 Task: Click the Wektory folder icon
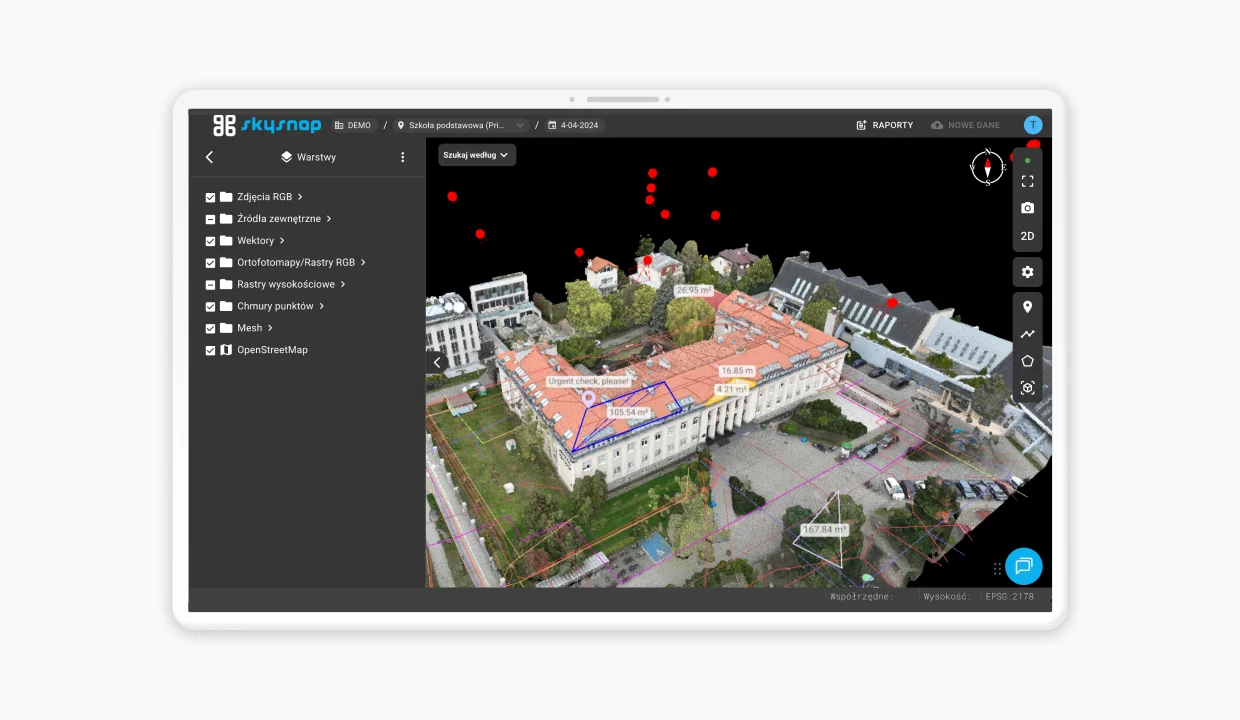coord(226,241)
